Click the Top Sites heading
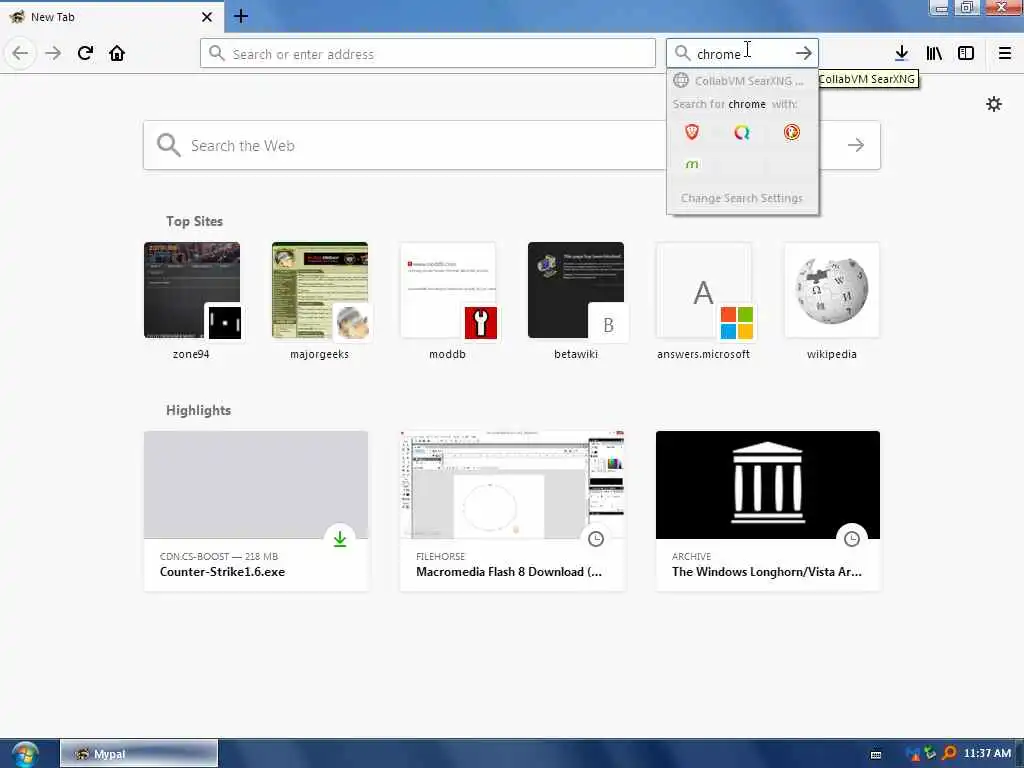The height and width of the screenshot is (768, 1024). [195, 221]
